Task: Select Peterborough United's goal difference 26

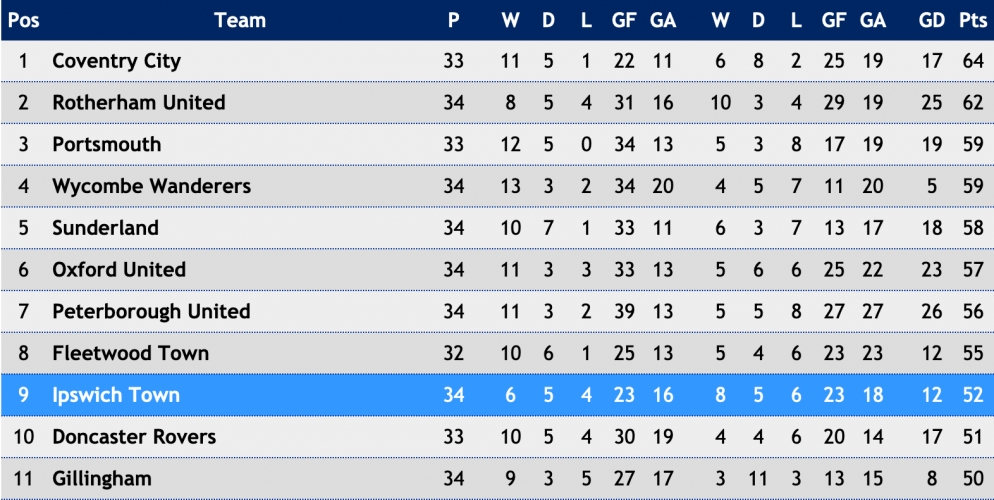Action: [932, 311]
